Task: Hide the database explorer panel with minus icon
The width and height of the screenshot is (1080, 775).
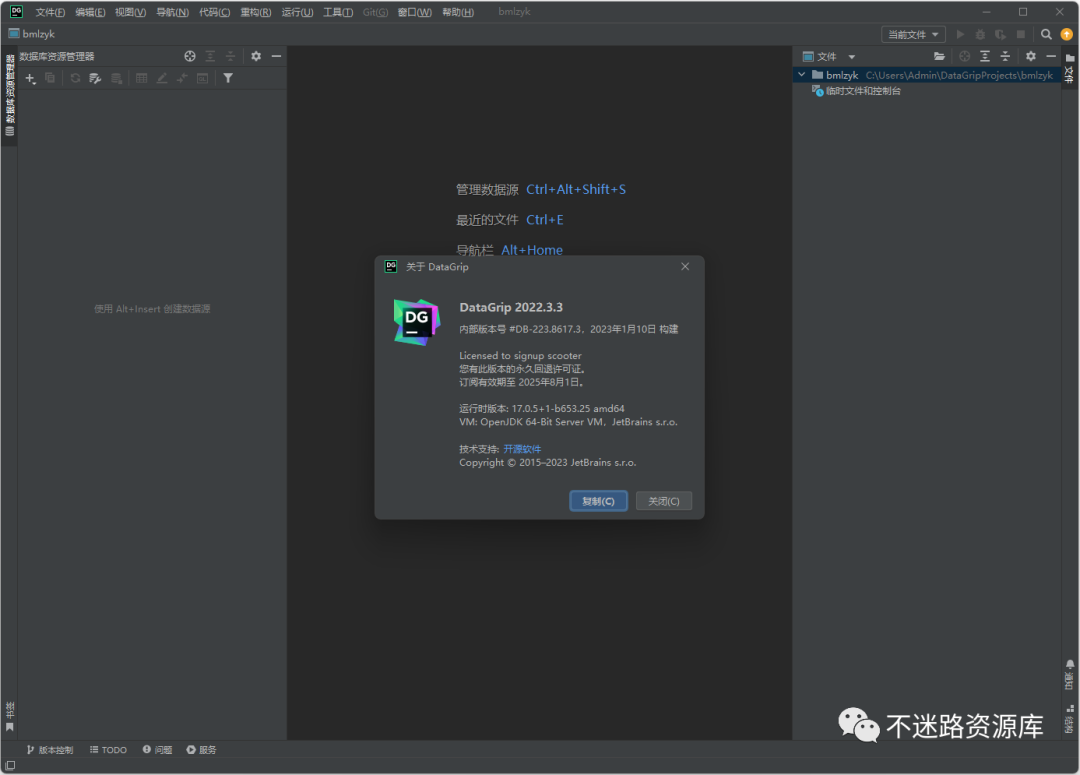Action: point(276,56)
